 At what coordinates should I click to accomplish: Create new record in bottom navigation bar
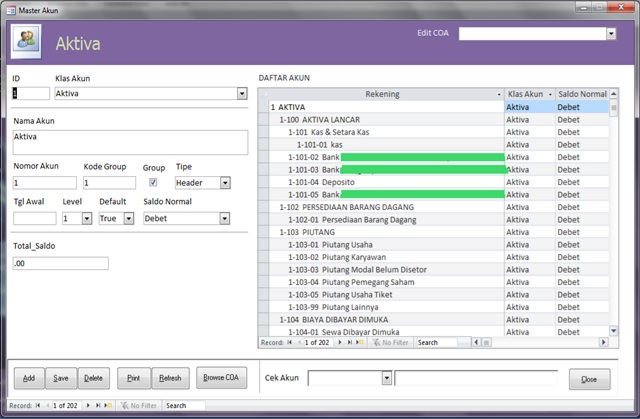coord(105,406)
